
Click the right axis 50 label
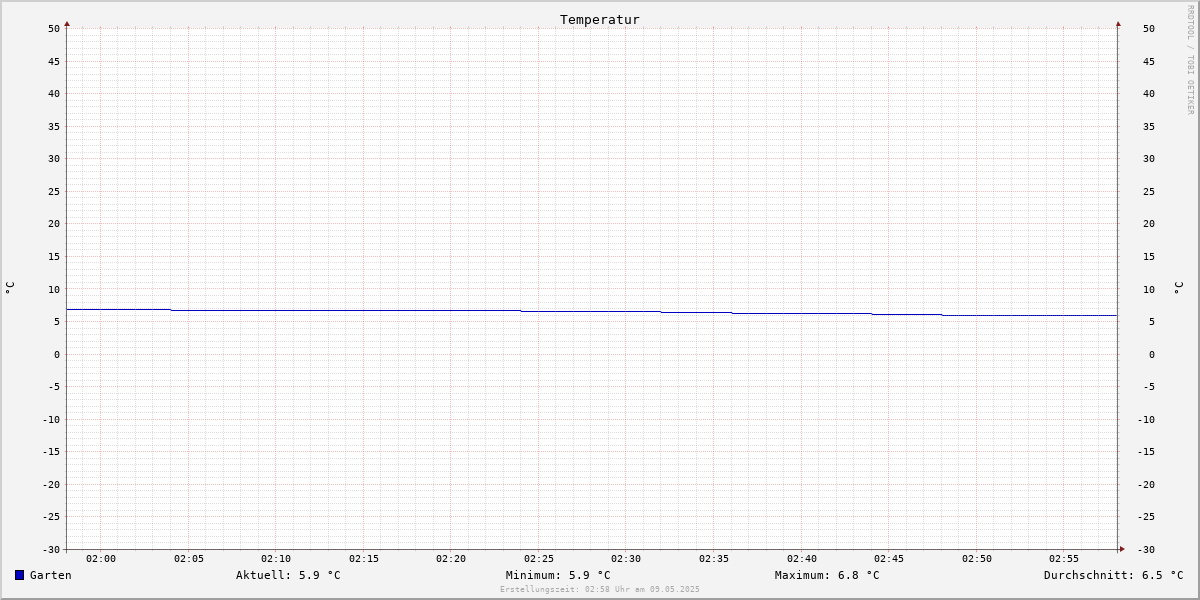click(x=1149, y=28)
